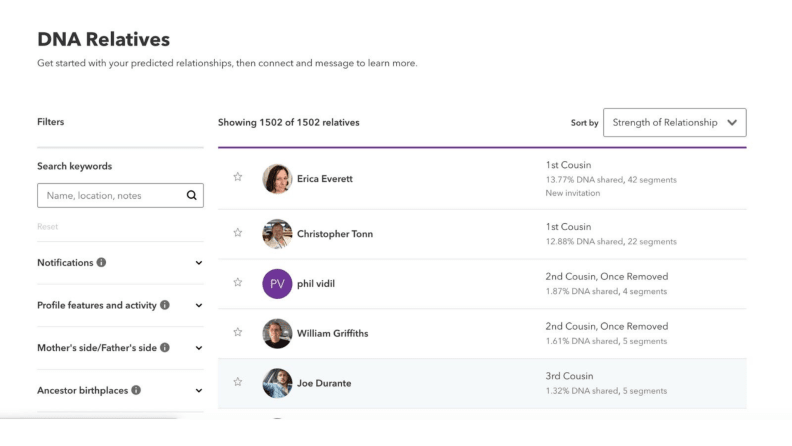Click the search magnifier icon
Screen dimensions: 792x446
click(191, 195)
